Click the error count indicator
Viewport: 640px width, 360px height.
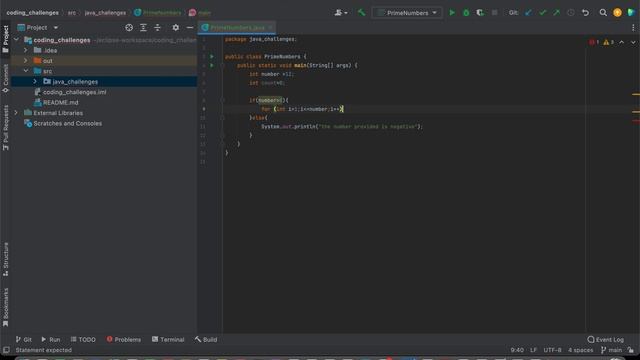pyautogui.click(x=594, y=42)
